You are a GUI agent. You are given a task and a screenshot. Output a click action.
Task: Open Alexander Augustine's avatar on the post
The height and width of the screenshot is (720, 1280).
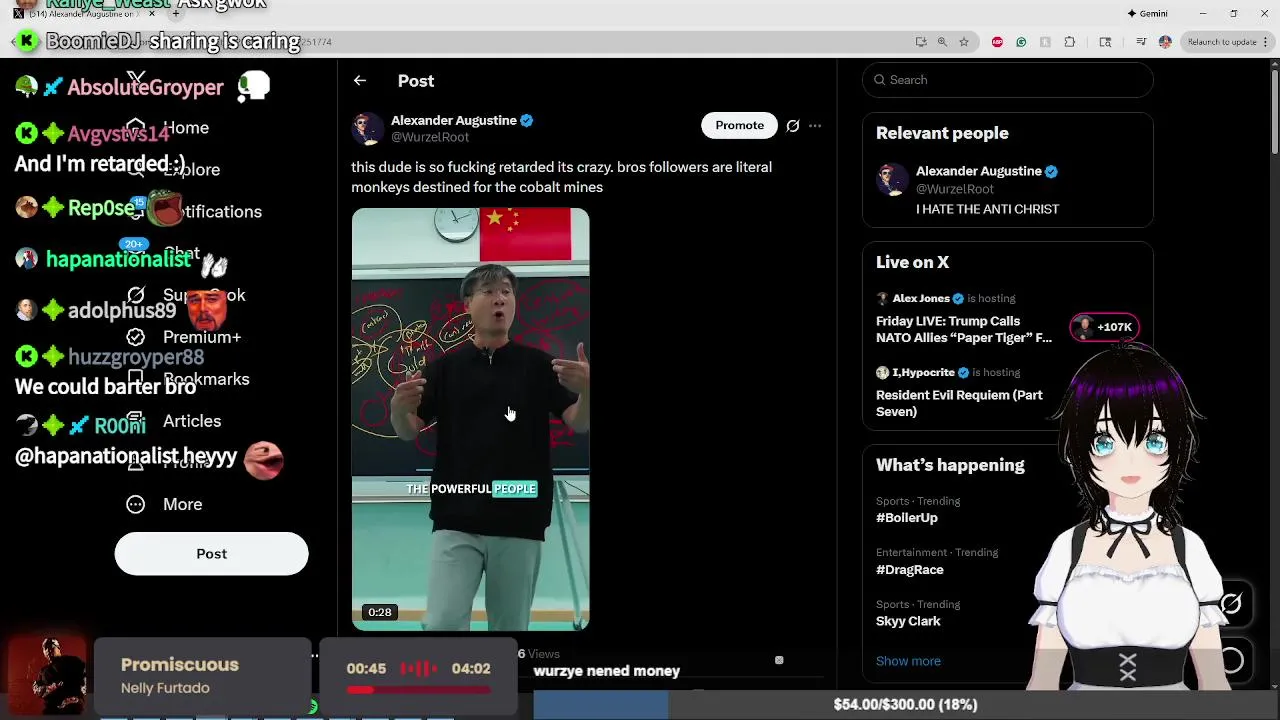pos(367,128)
